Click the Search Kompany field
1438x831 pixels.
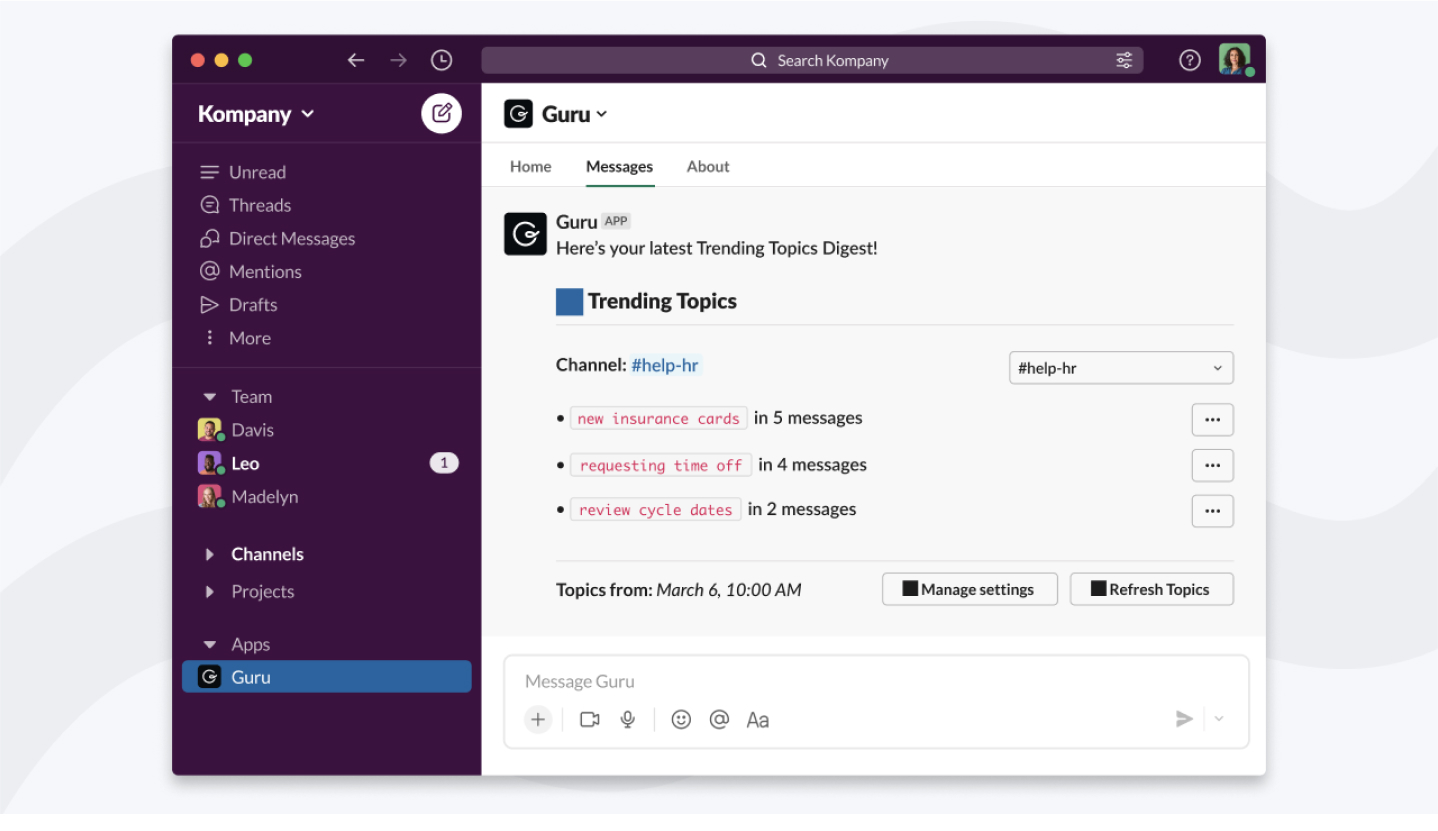click(x=812, y=60)
